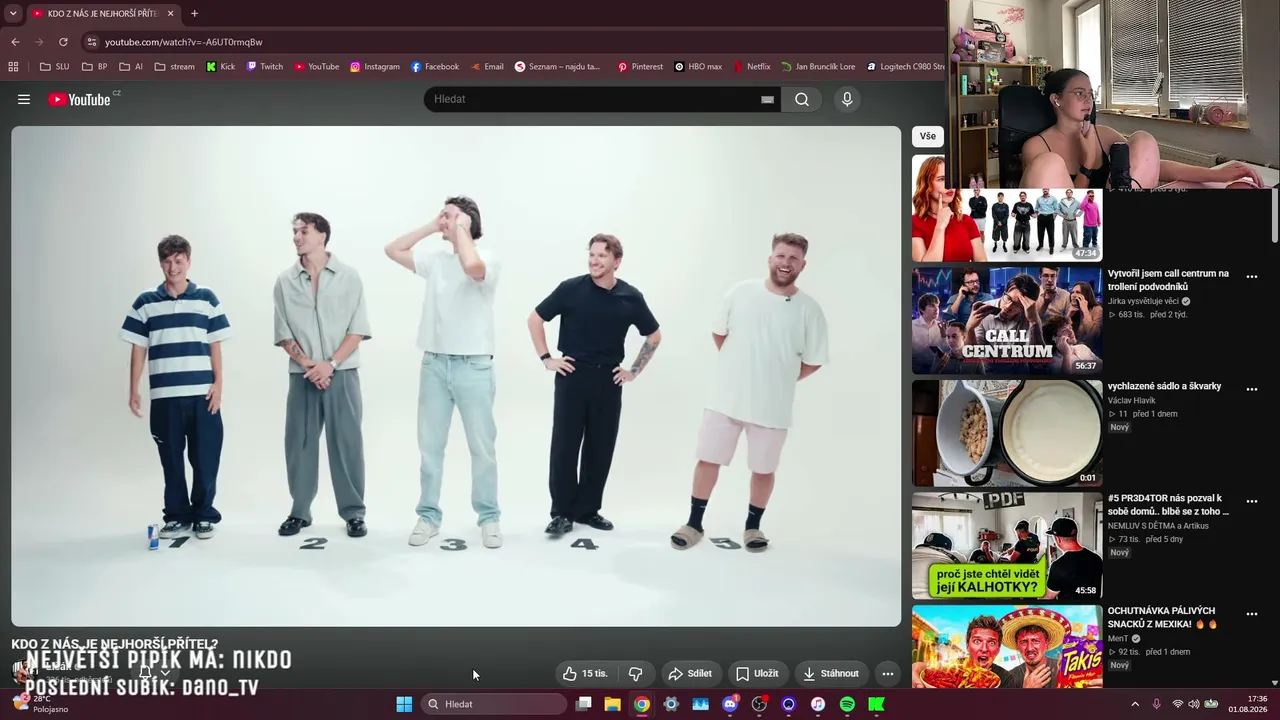1280x720 pixels.
Task: Click the address bar URL
Action: pyautogui.click(x=183, y=42)
